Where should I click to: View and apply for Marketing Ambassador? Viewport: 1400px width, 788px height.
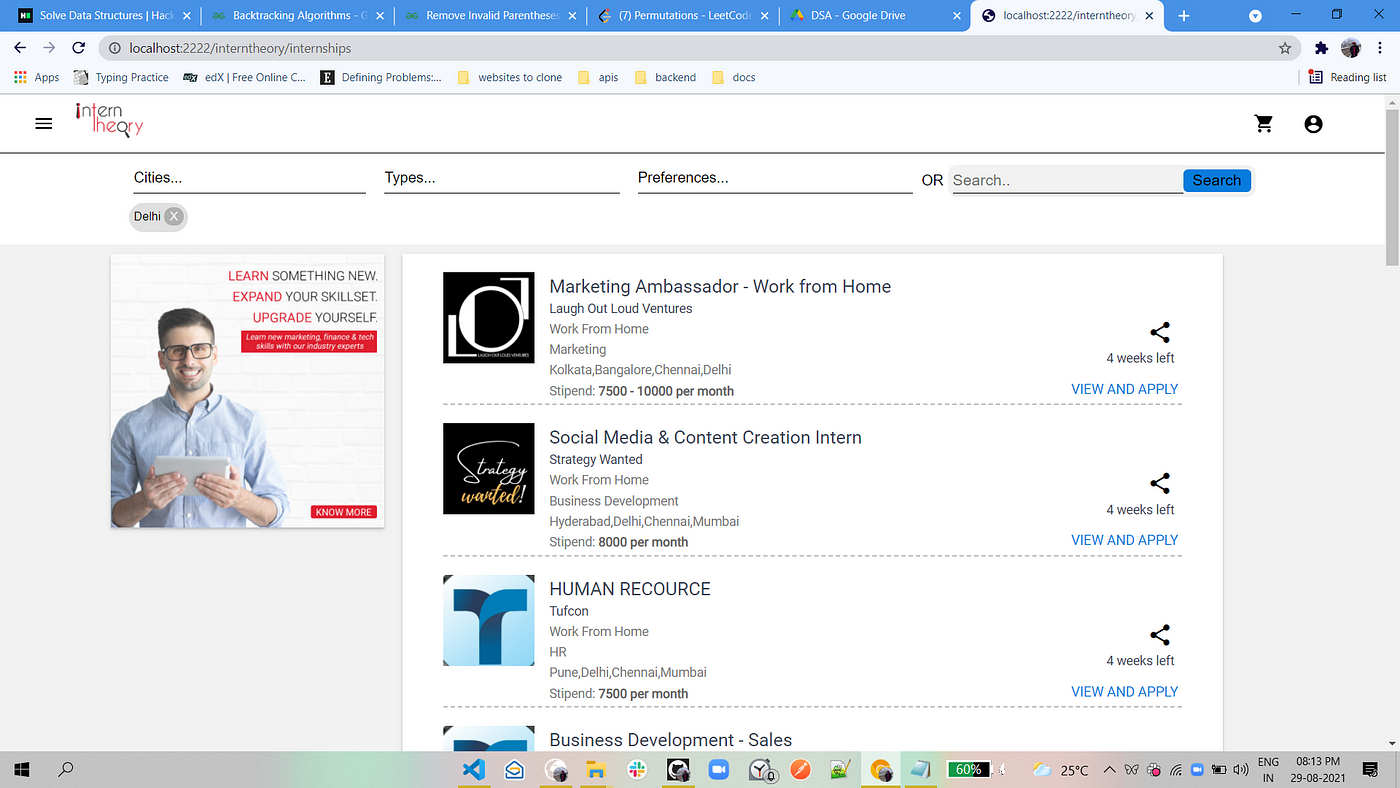pos(1125,389)
